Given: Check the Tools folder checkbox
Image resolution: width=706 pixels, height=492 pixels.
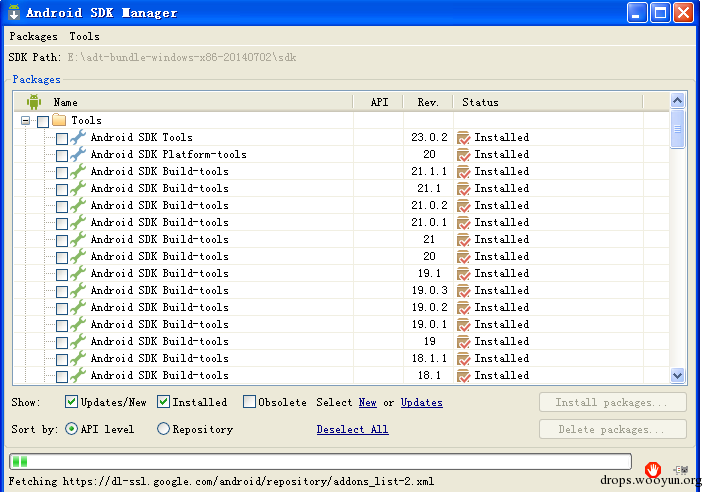Looking at the screenshot, I should 43,121.
